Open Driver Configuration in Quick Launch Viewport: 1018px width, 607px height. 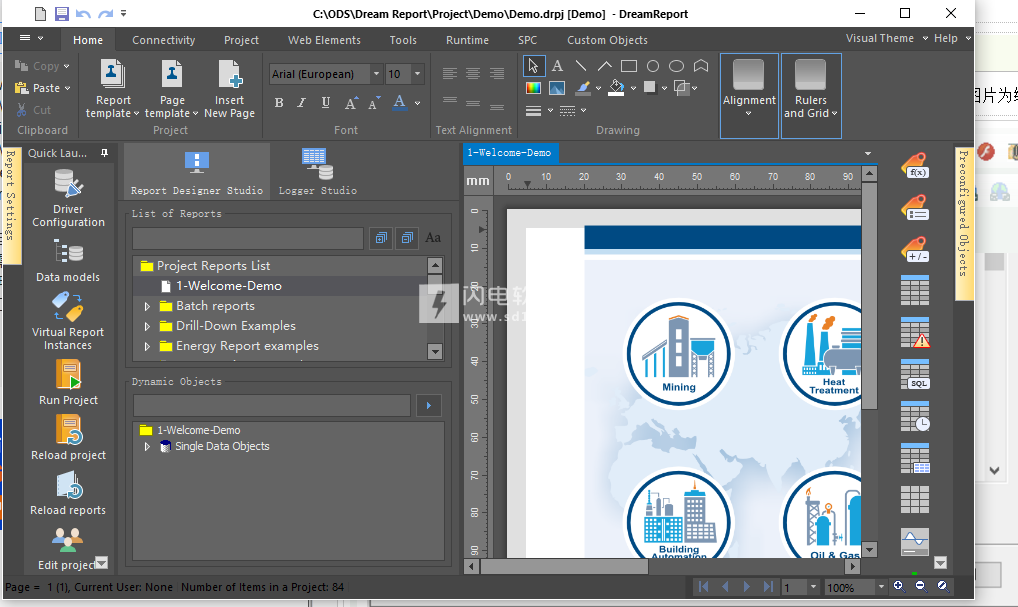pyautogui.click(x=68, y=198)
